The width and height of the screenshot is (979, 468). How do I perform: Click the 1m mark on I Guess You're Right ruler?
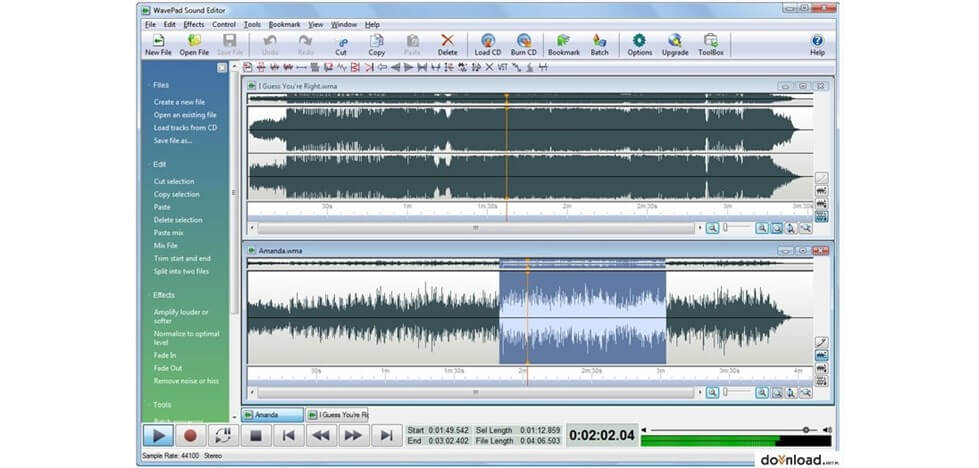[x=406, y=206]
